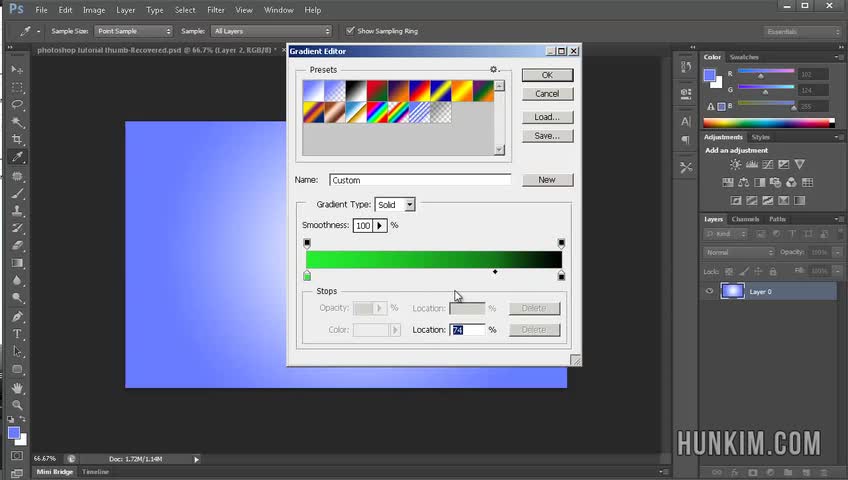The height and width of the screenshot is (480, 848).
Task: Open the Filter menu
Action: [x=215, y=10]
